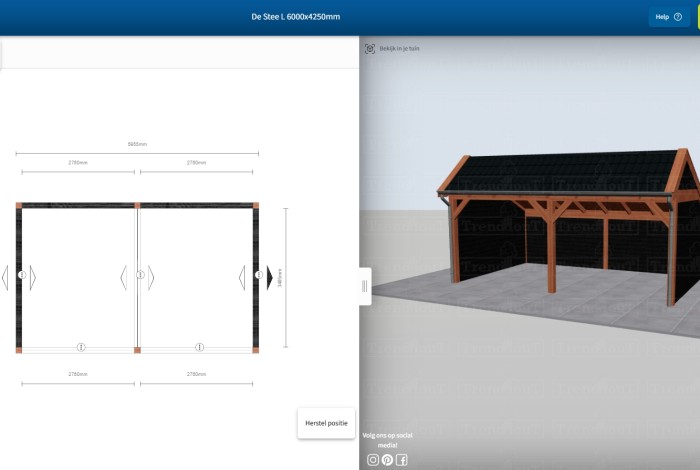Viewport: 700px width, 470px height.
Task: Click info icon on middle divider wall
Action: click(140, 275)
